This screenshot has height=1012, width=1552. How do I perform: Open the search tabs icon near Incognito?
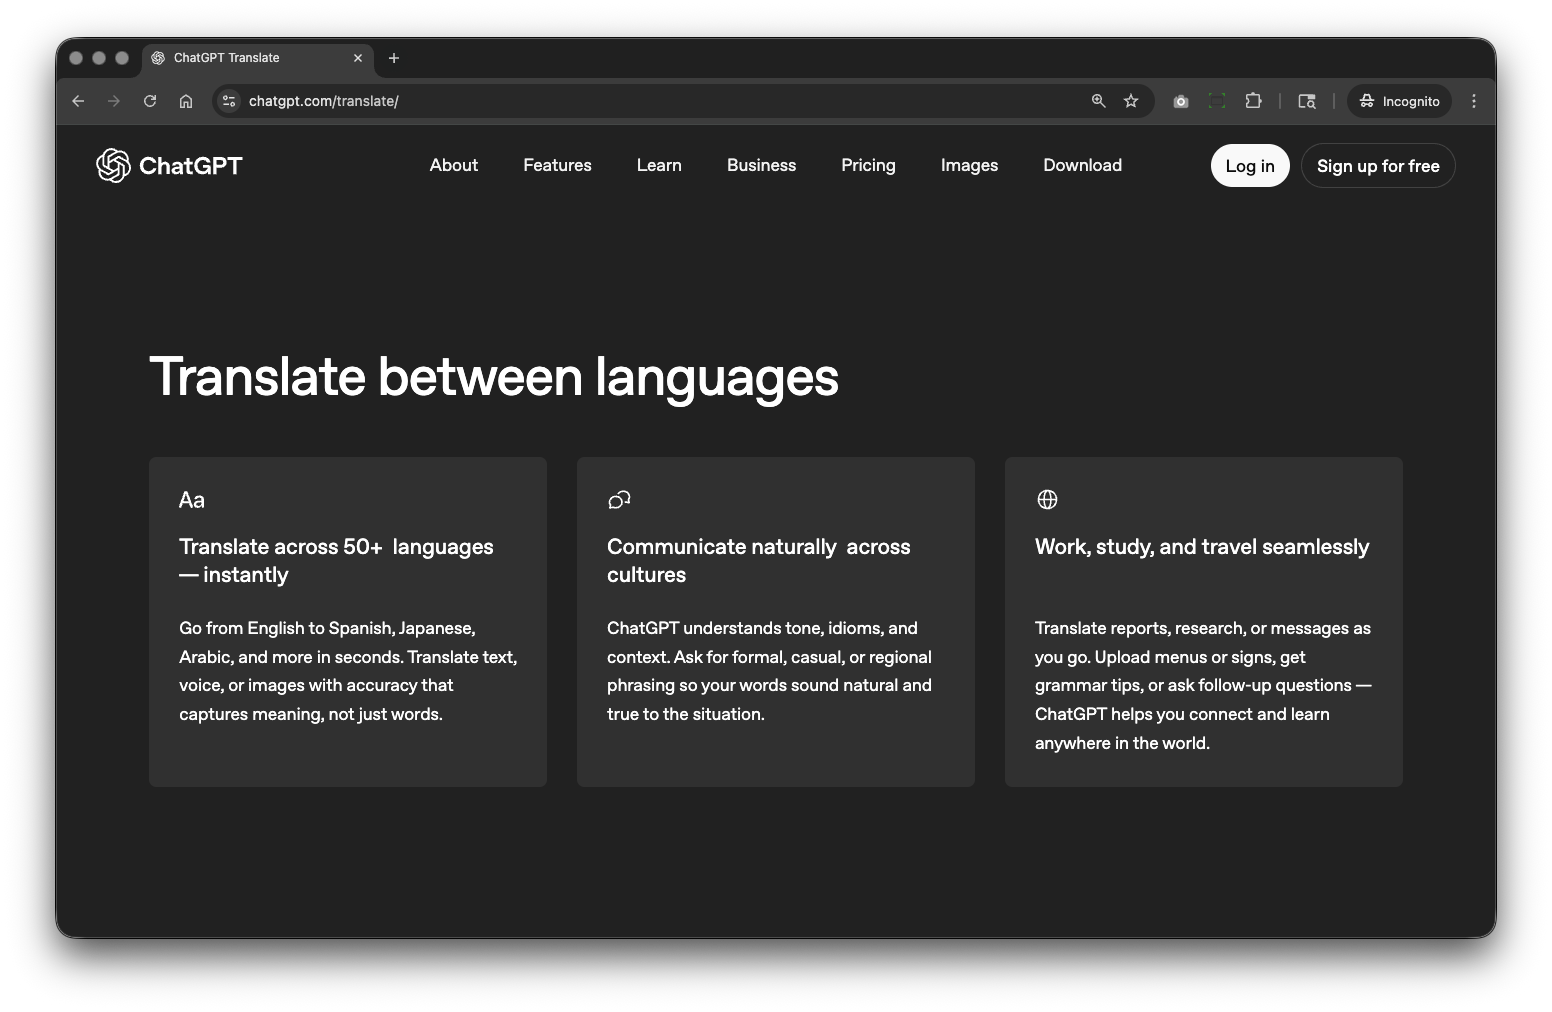1307,101
